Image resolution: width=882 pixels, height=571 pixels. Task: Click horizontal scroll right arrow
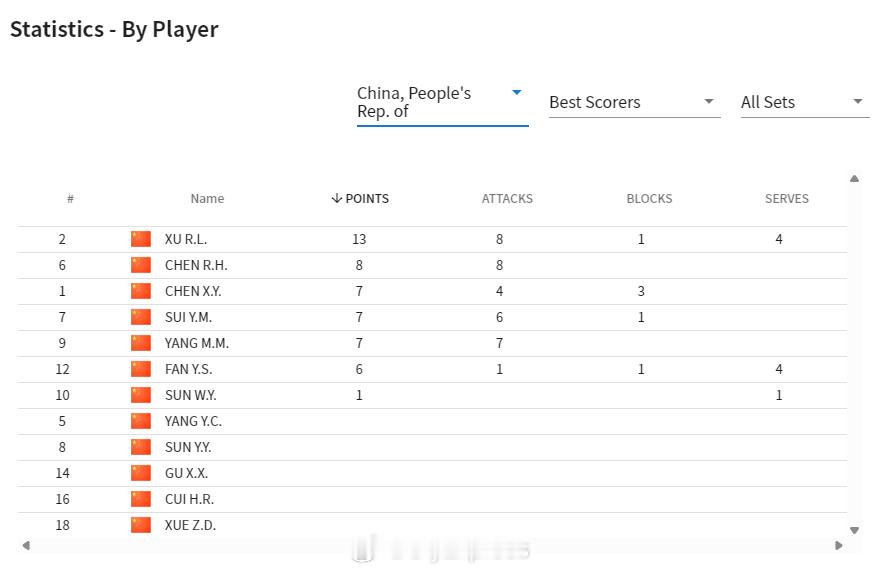[x=838, y=545]
